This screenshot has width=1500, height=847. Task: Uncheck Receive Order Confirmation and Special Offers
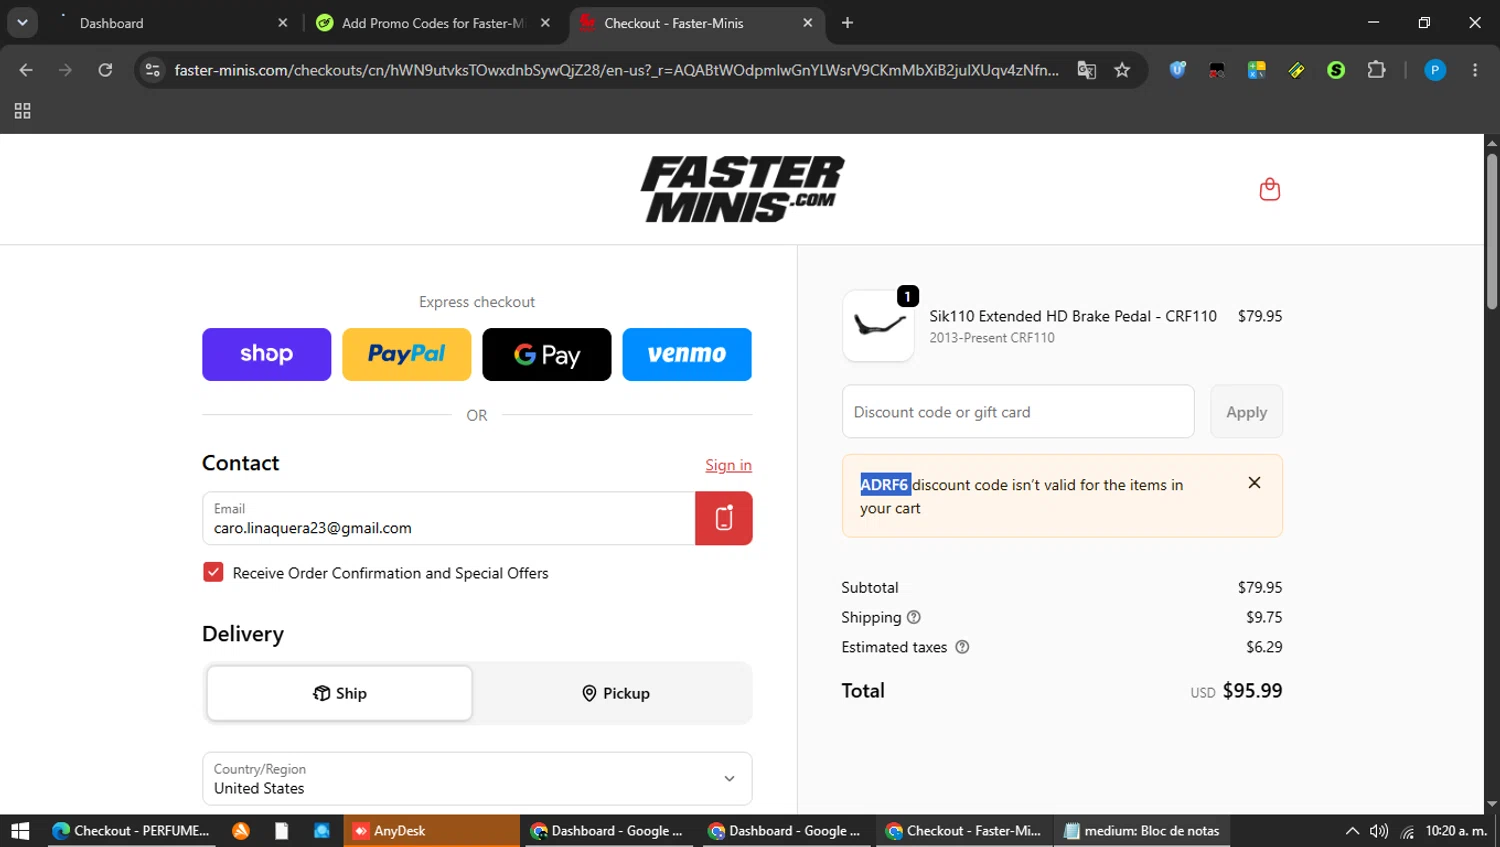pos(213,572)
